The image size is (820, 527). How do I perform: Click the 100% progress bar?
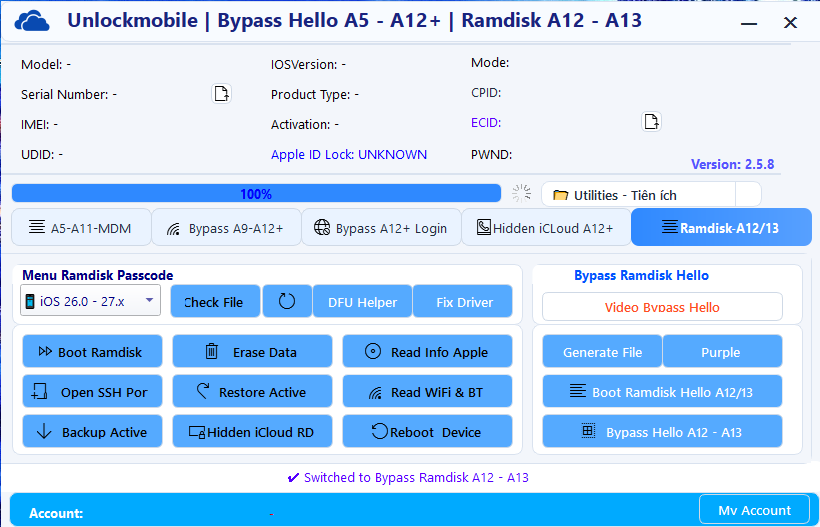256,193
